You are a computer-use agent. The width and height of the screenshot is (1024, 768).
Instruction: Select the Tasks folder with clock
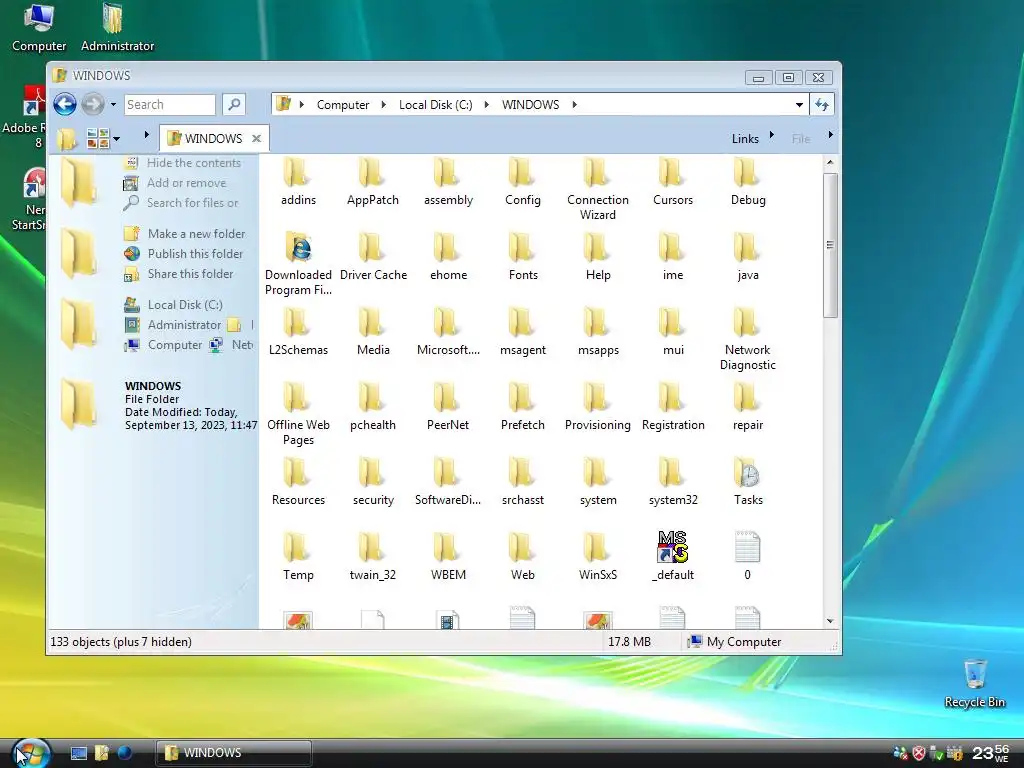(748, 482)
